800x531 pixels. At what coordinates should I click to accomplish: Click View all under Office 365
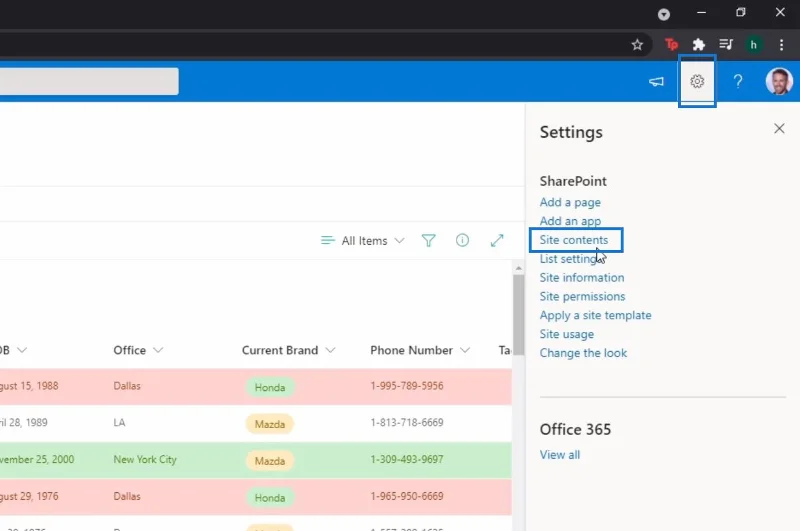pyautogui.click(x=560, y=454)
